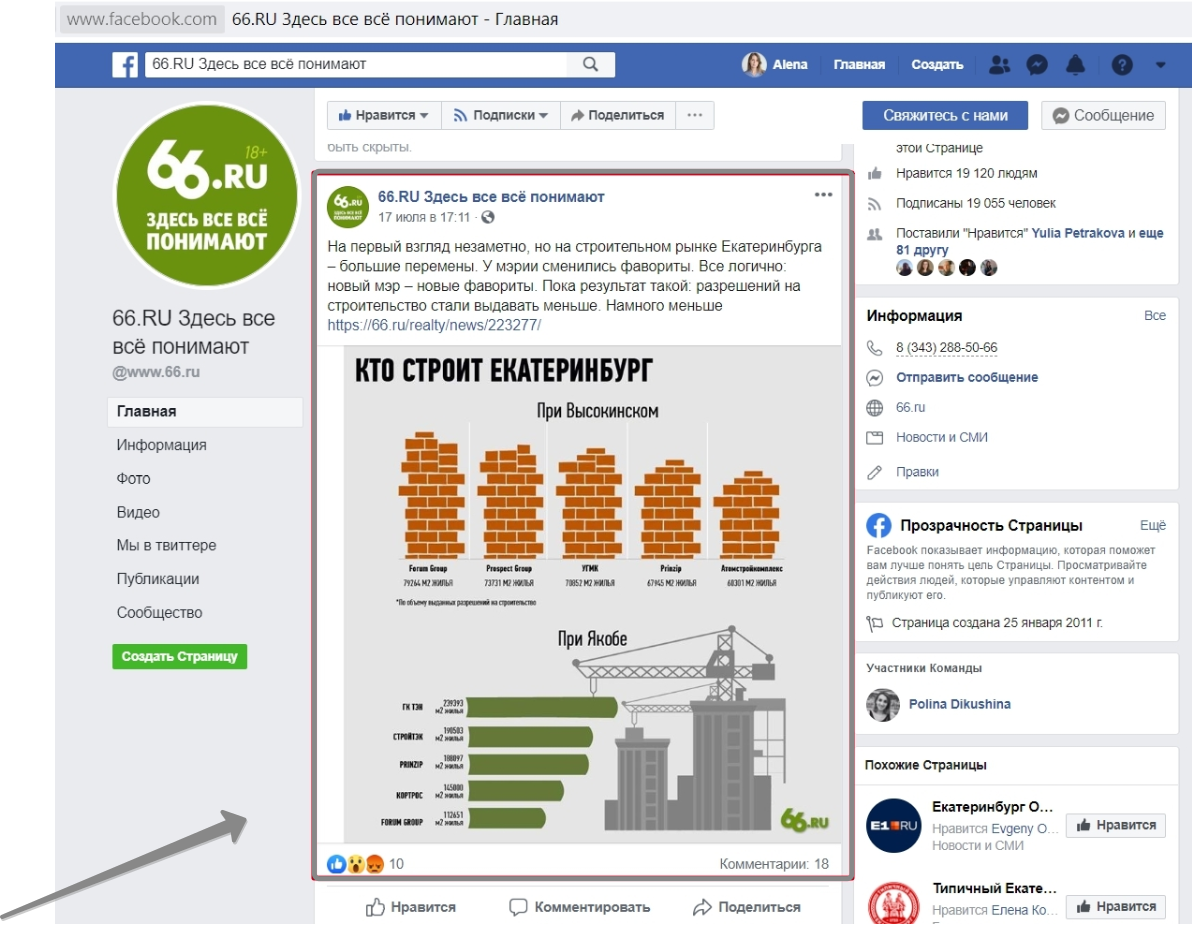The height and width of the screenshot is (941, 1192).
Task: Click the pencil icon beside Правки
Action: click(874, 473)
